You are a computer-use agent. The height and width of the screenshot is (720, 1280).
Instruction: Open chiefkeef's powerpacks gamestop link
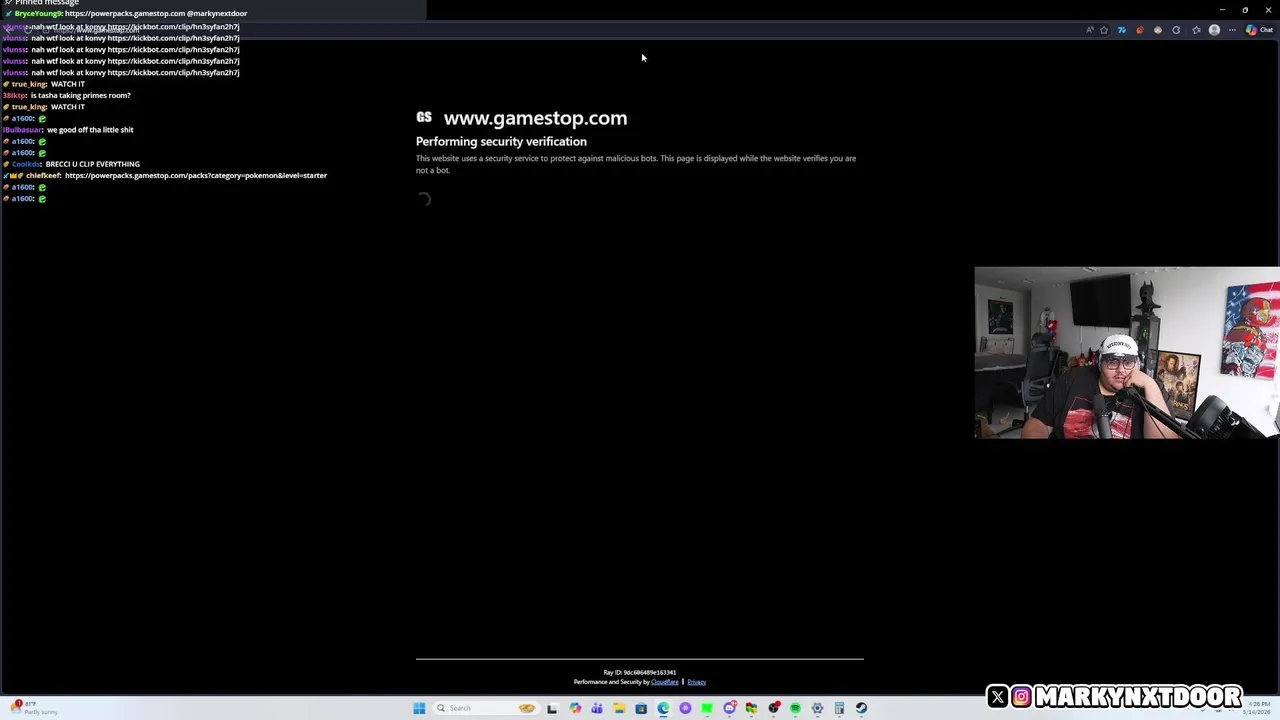196,175
